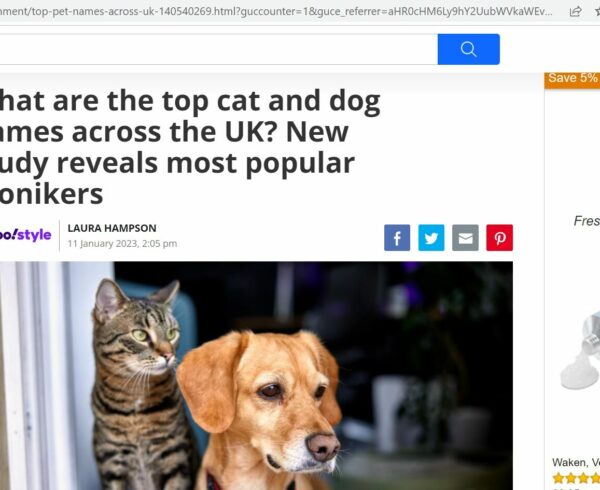Focus the search input field
The width and height of the screenshot is (600, 490).
pyautogui.click(x=218, y=49)
